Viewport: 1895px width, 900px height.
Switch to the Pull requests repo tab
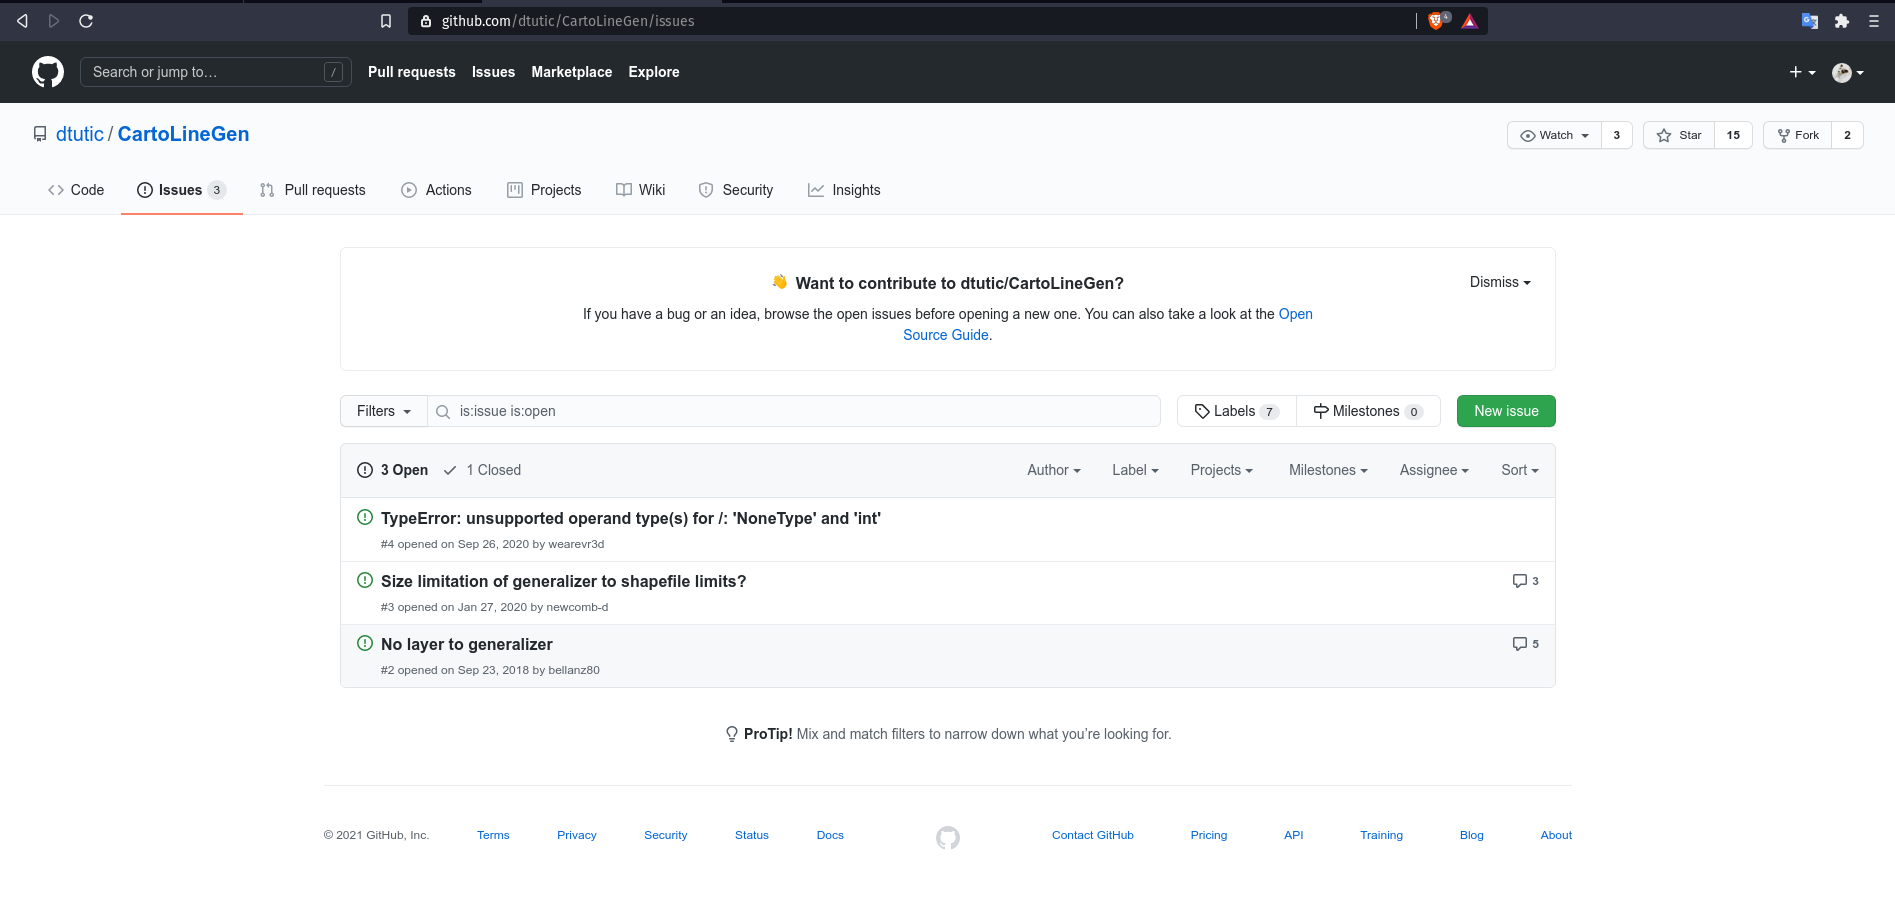(313, 190)
